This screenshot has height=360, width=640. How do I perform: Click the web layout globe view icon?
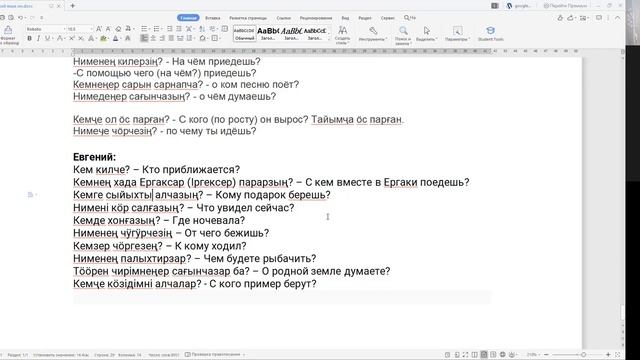(x=502, y=355)
